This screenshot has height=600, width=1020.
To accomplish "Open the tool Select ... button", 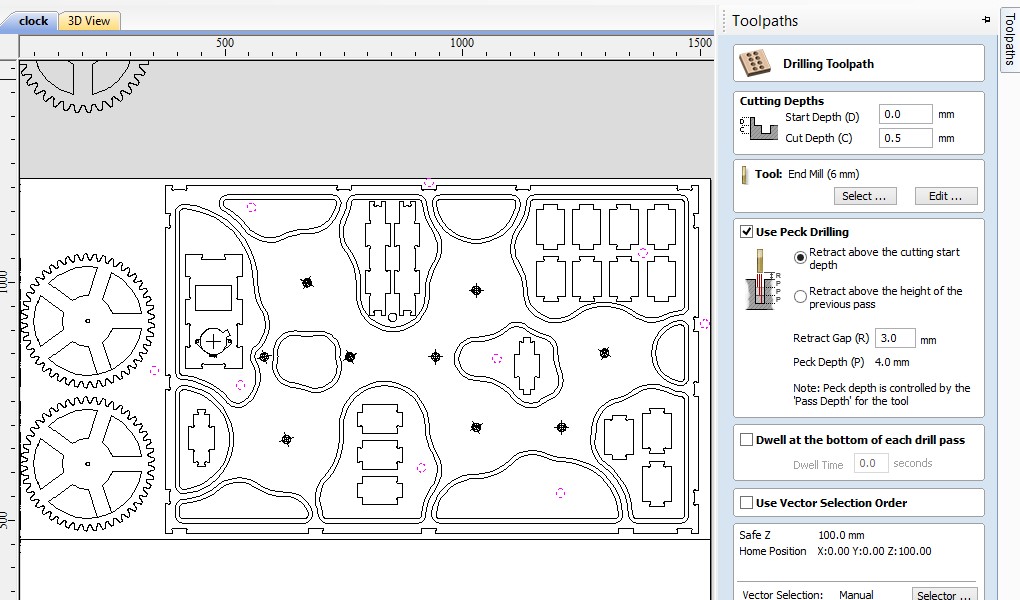I will coord(865,196).
